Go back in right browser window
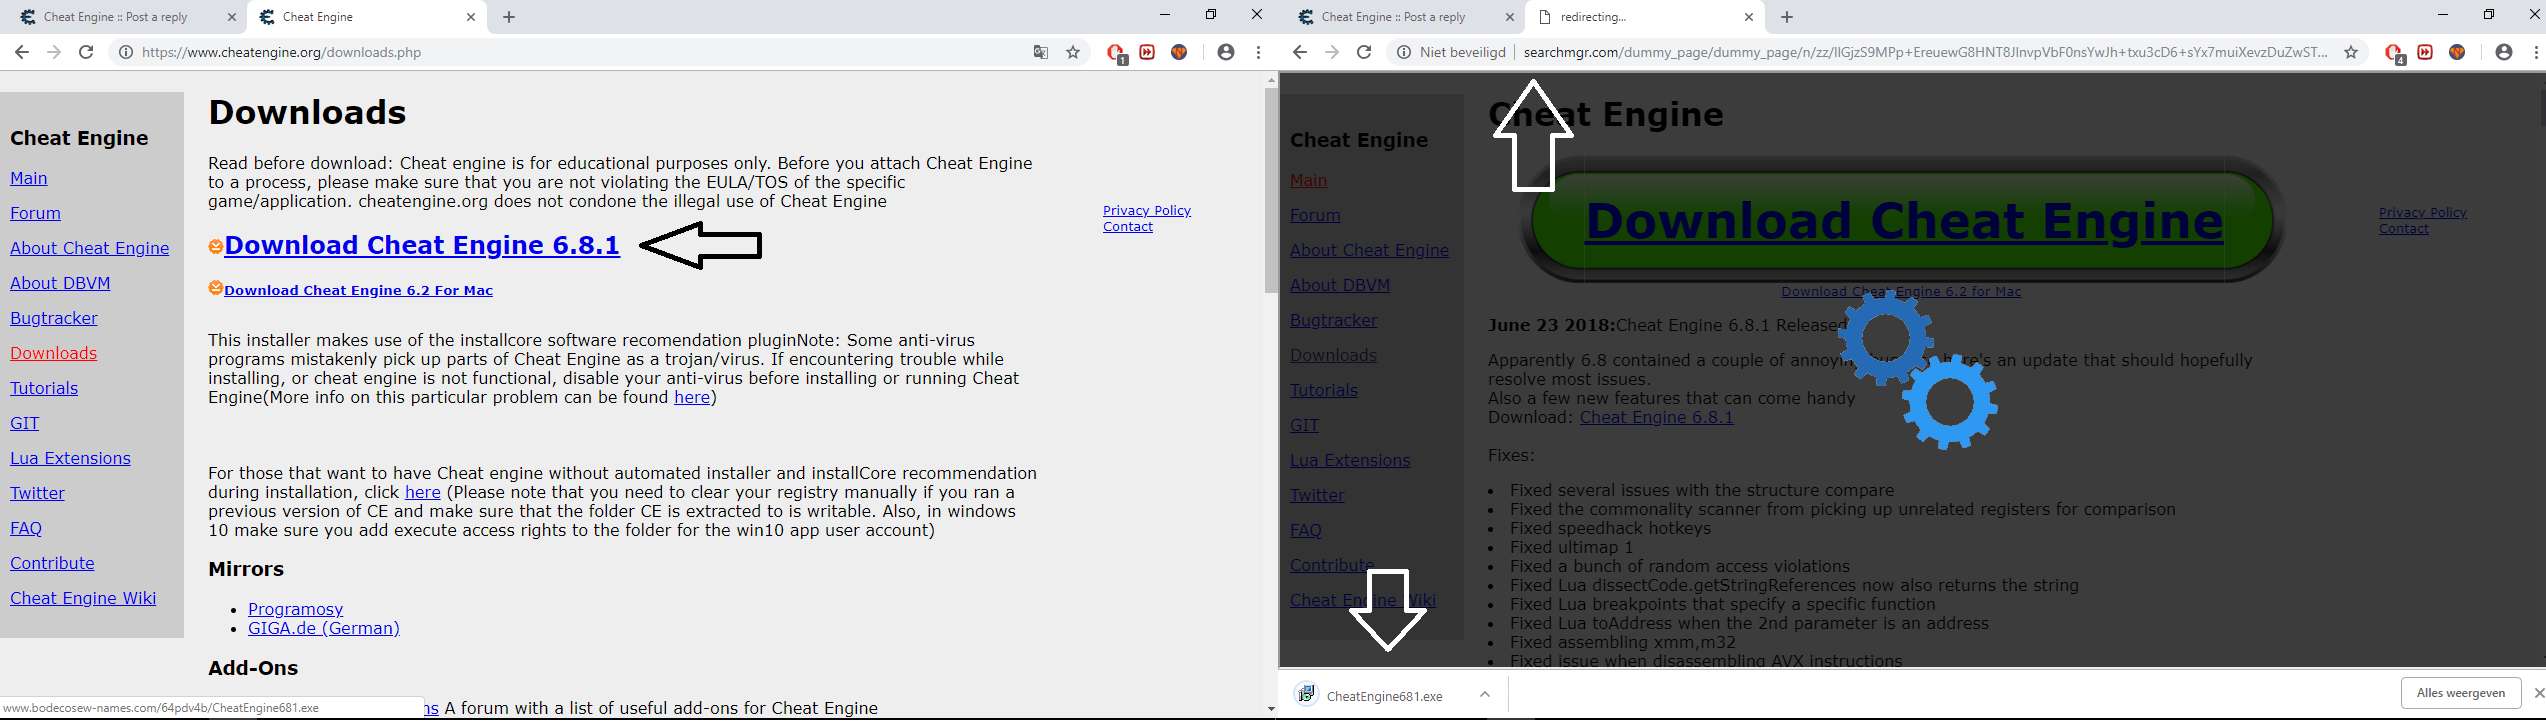Image resolution: width=2546 pixels, height=722 pixels. click(x=1299, y=52)
